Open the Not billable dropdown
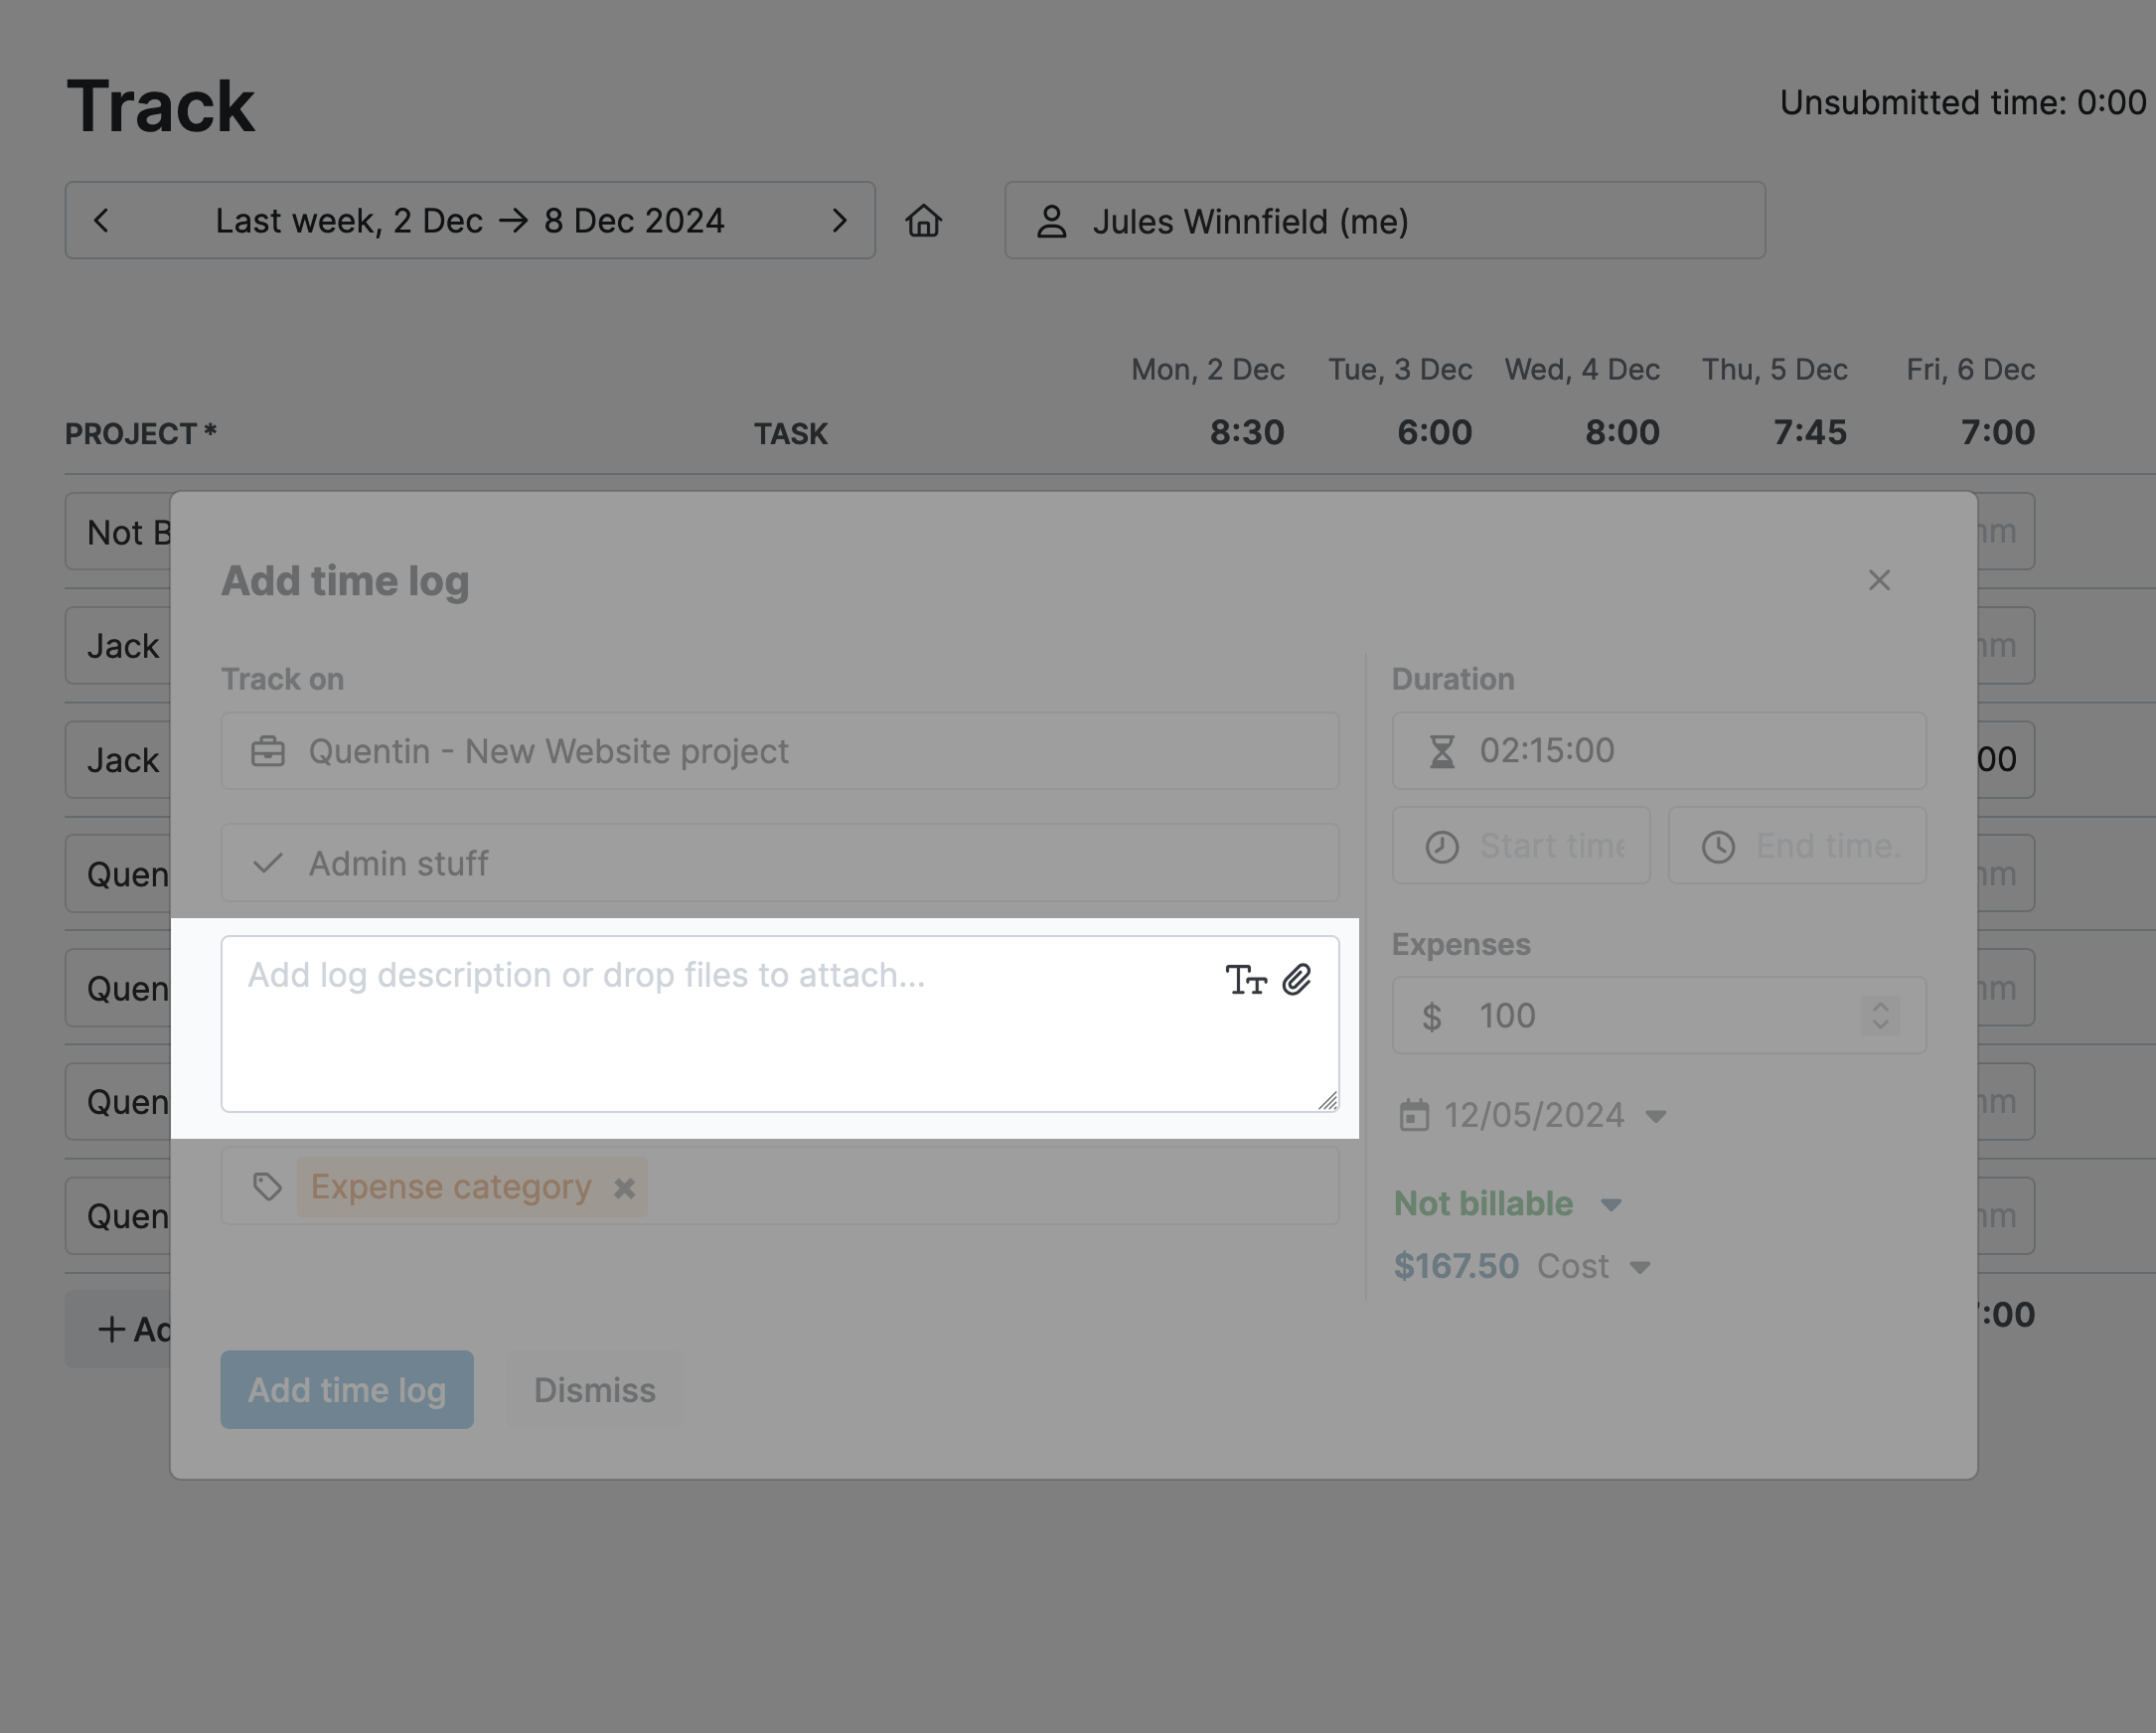2156x1733 pixels. click(x=1611, y=1204)
